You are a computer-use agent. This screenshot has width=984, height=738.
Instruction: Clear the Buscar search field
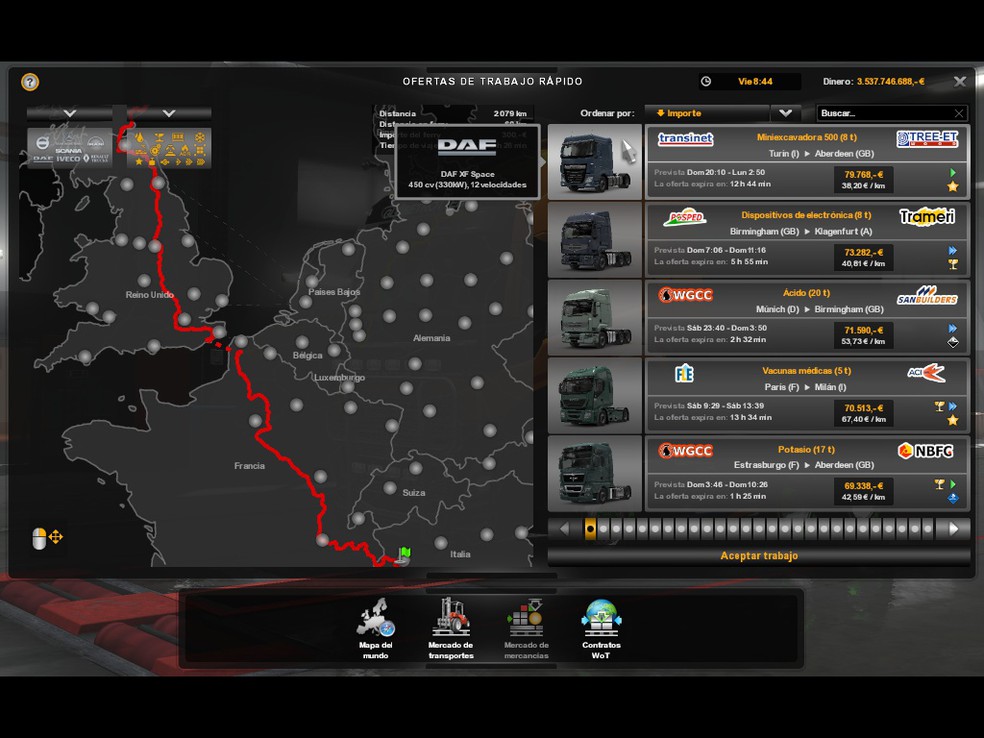959,114
